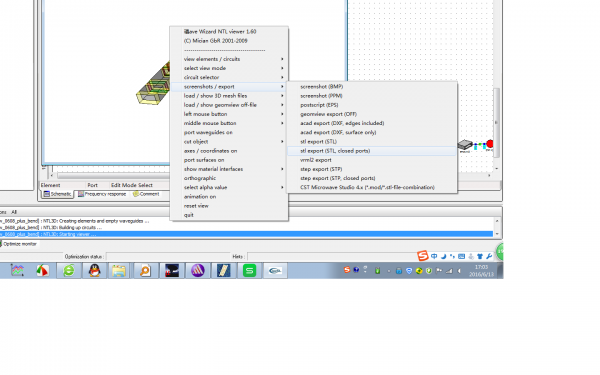Open the QQ penguin taskbar icon

click(95, 271)
